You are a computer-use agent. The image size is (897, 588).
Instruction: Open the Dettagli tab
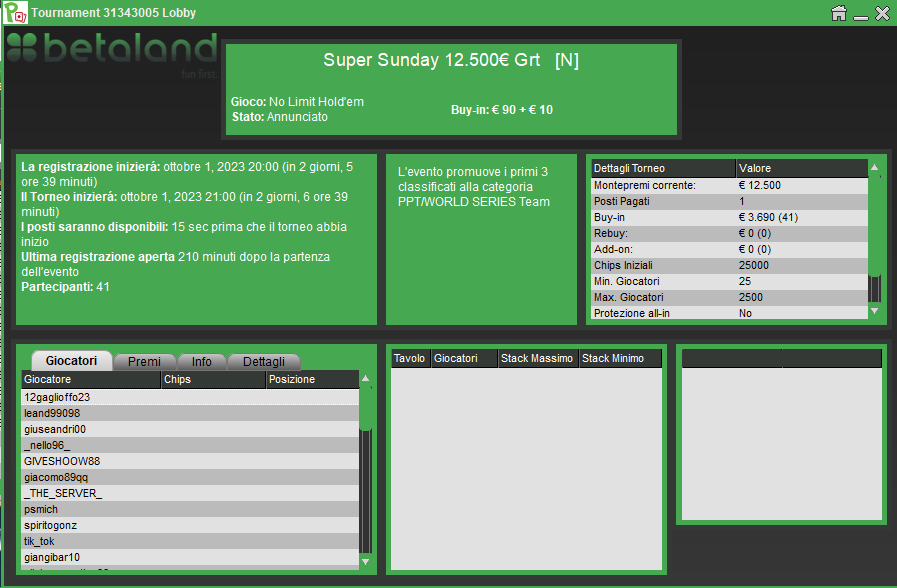pyautogui.click(x=264, y=361)
